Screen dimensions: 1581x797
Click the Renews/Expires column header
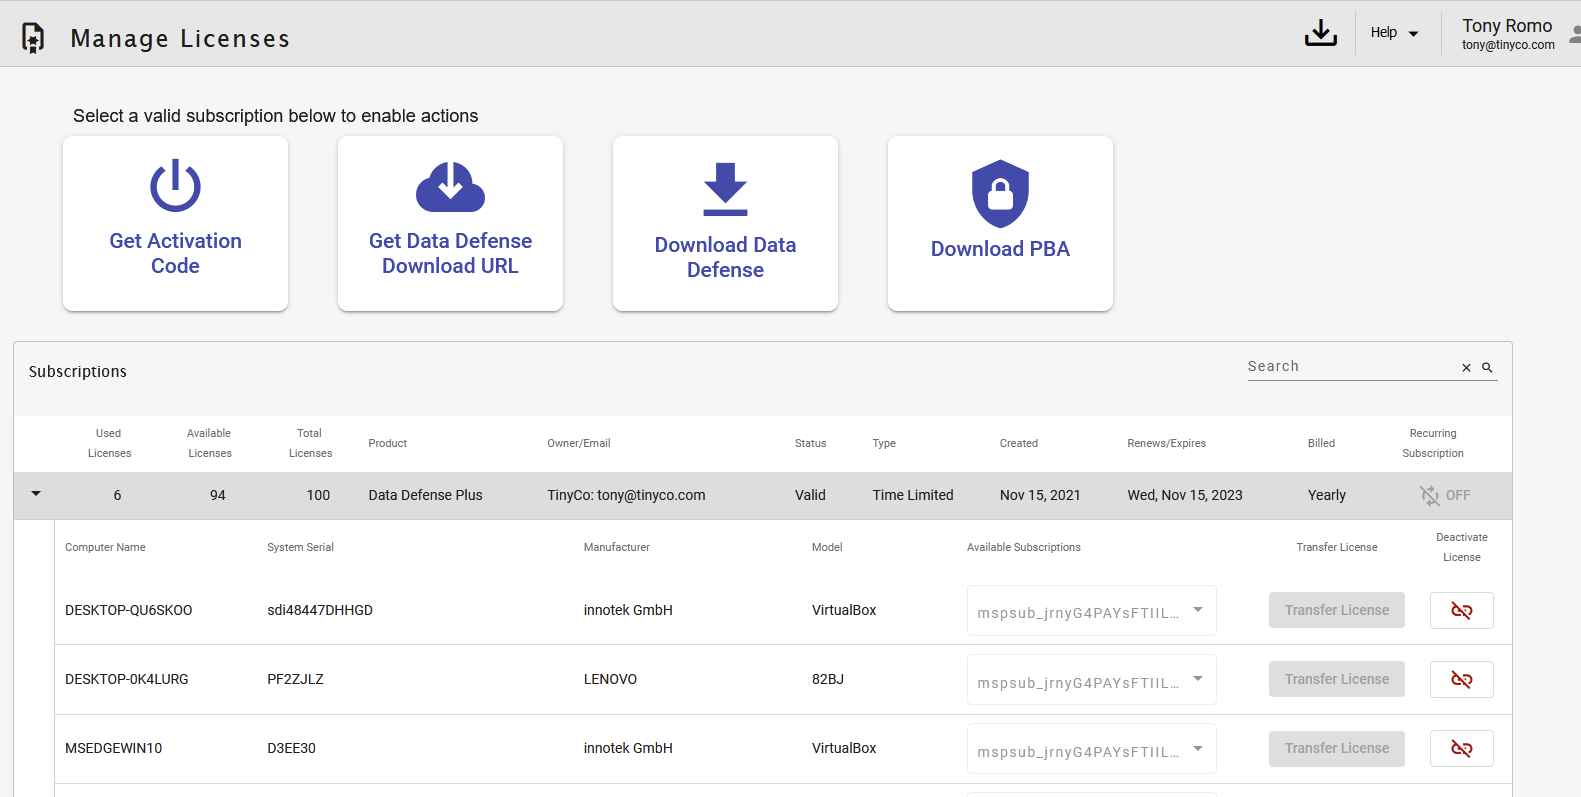point(1167,443)
